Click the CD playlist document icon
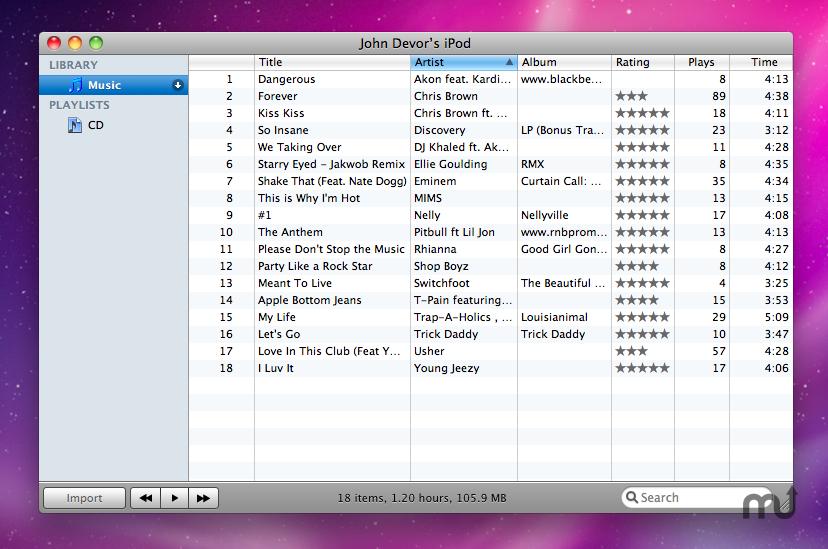 pyautogui.click(x=74, y=125)
